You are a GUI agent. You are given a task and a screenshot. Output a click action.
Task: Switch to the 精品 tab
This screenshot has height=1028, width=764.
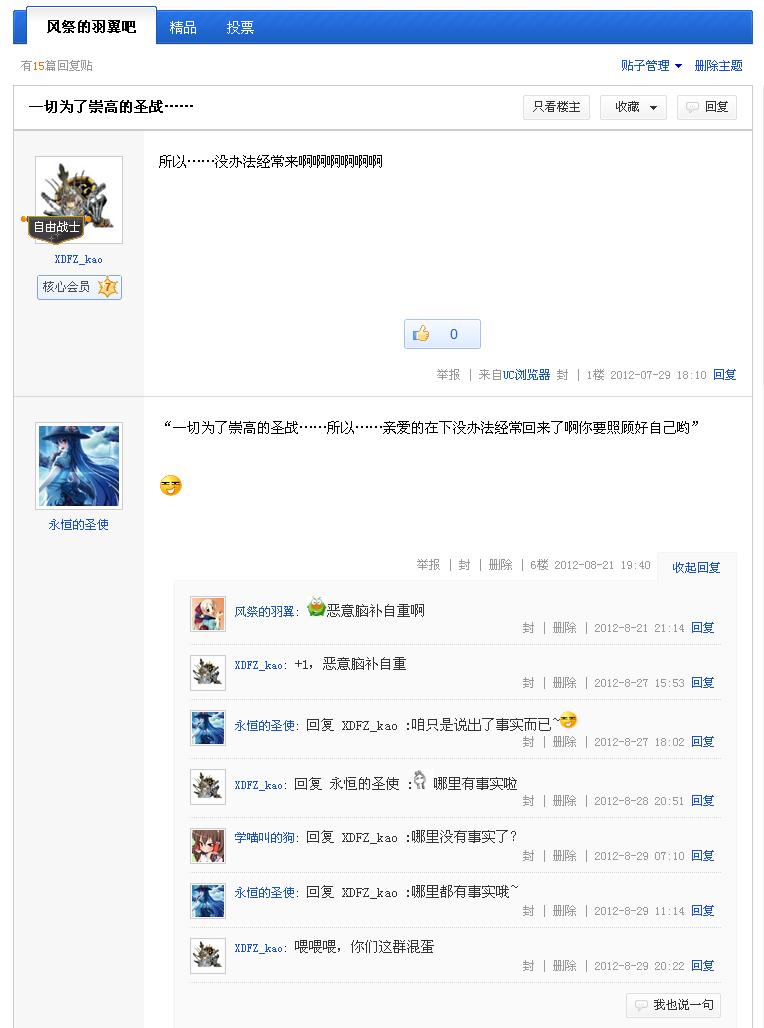(183, 28)
